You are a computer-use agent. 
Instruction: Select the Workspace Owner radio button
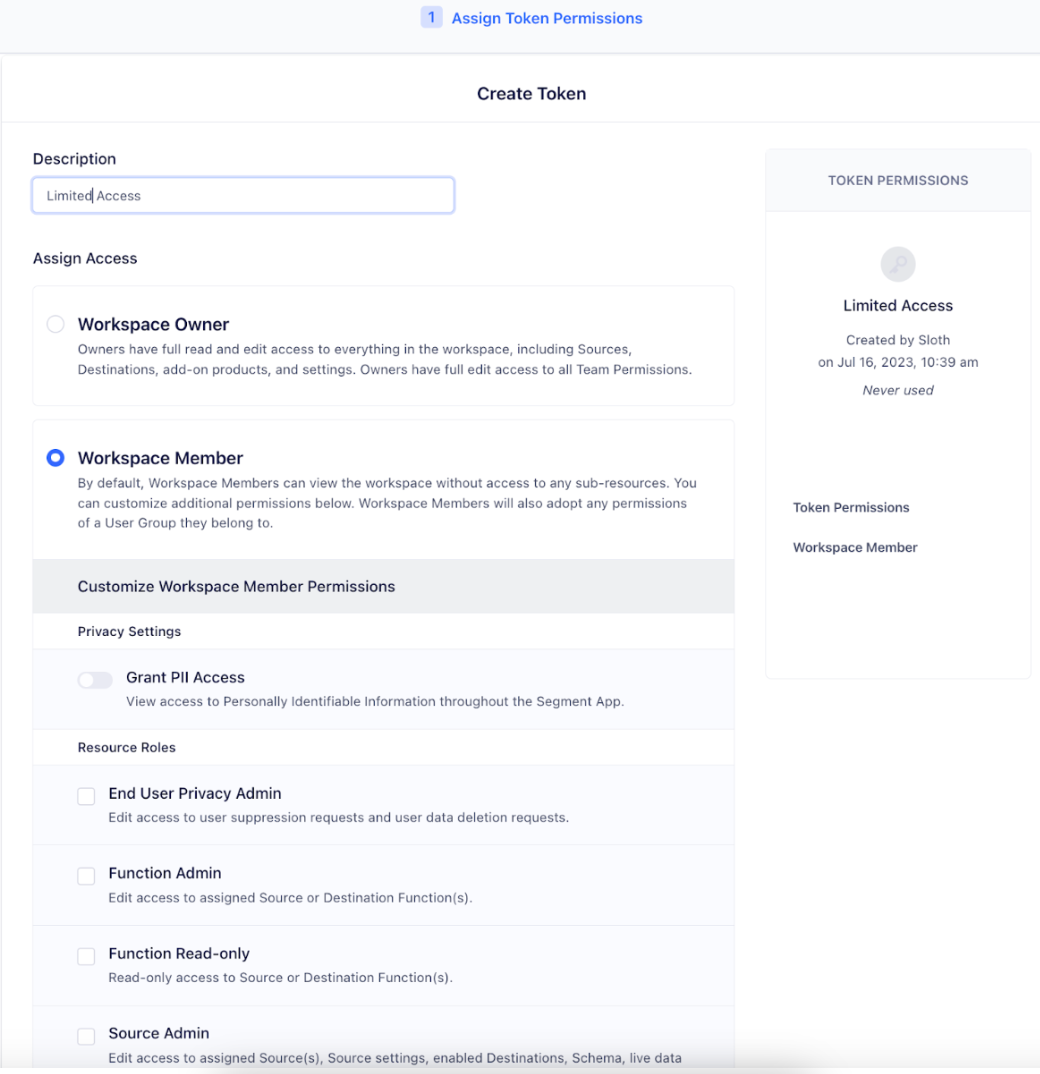coord(55,324)
